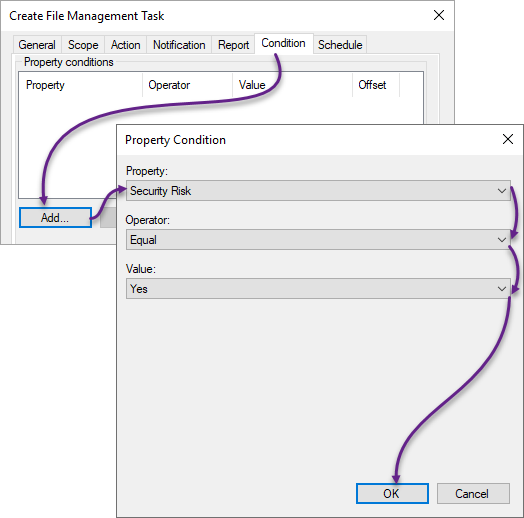Switch to the Scope tab
Image resolution: width=524 pixels, height=518 pixels.
(83, 45)
